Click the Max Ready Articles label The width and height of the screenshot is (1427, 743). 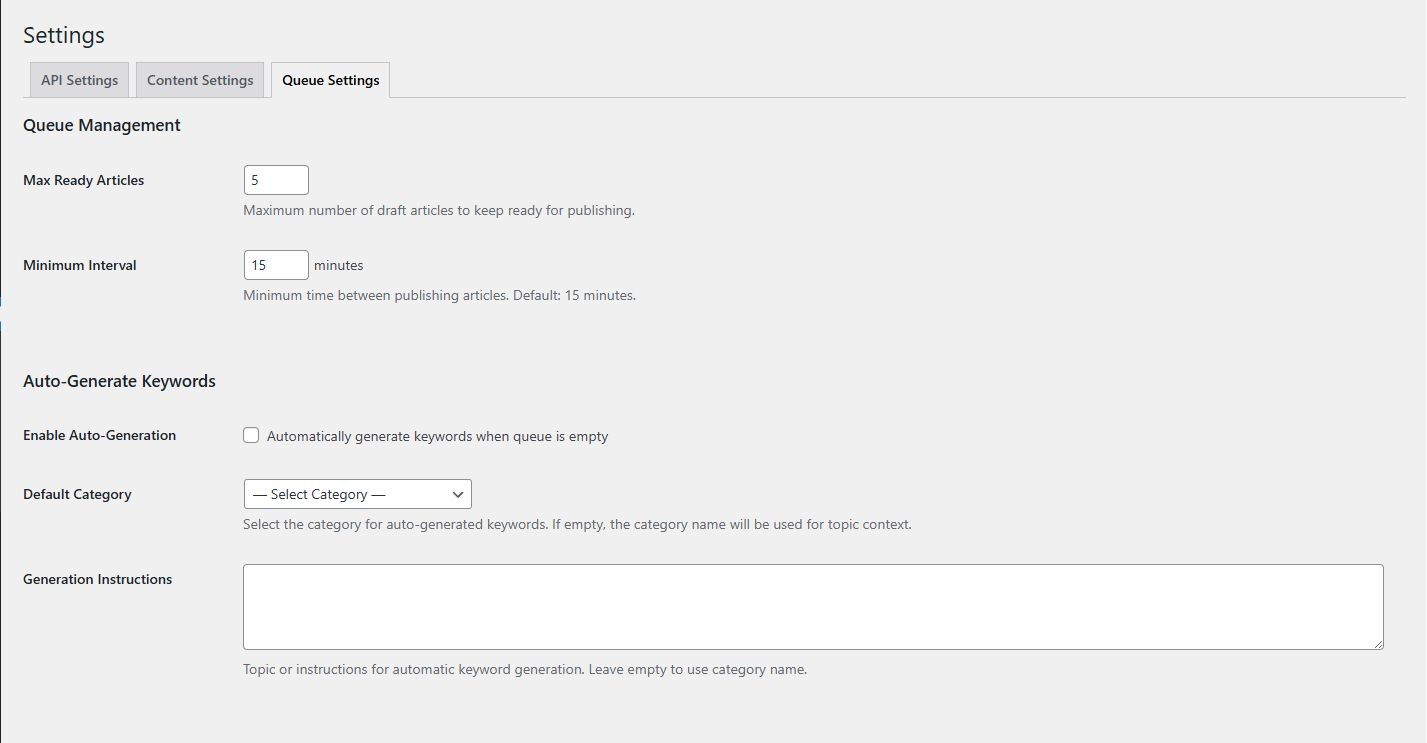(83, 180)
